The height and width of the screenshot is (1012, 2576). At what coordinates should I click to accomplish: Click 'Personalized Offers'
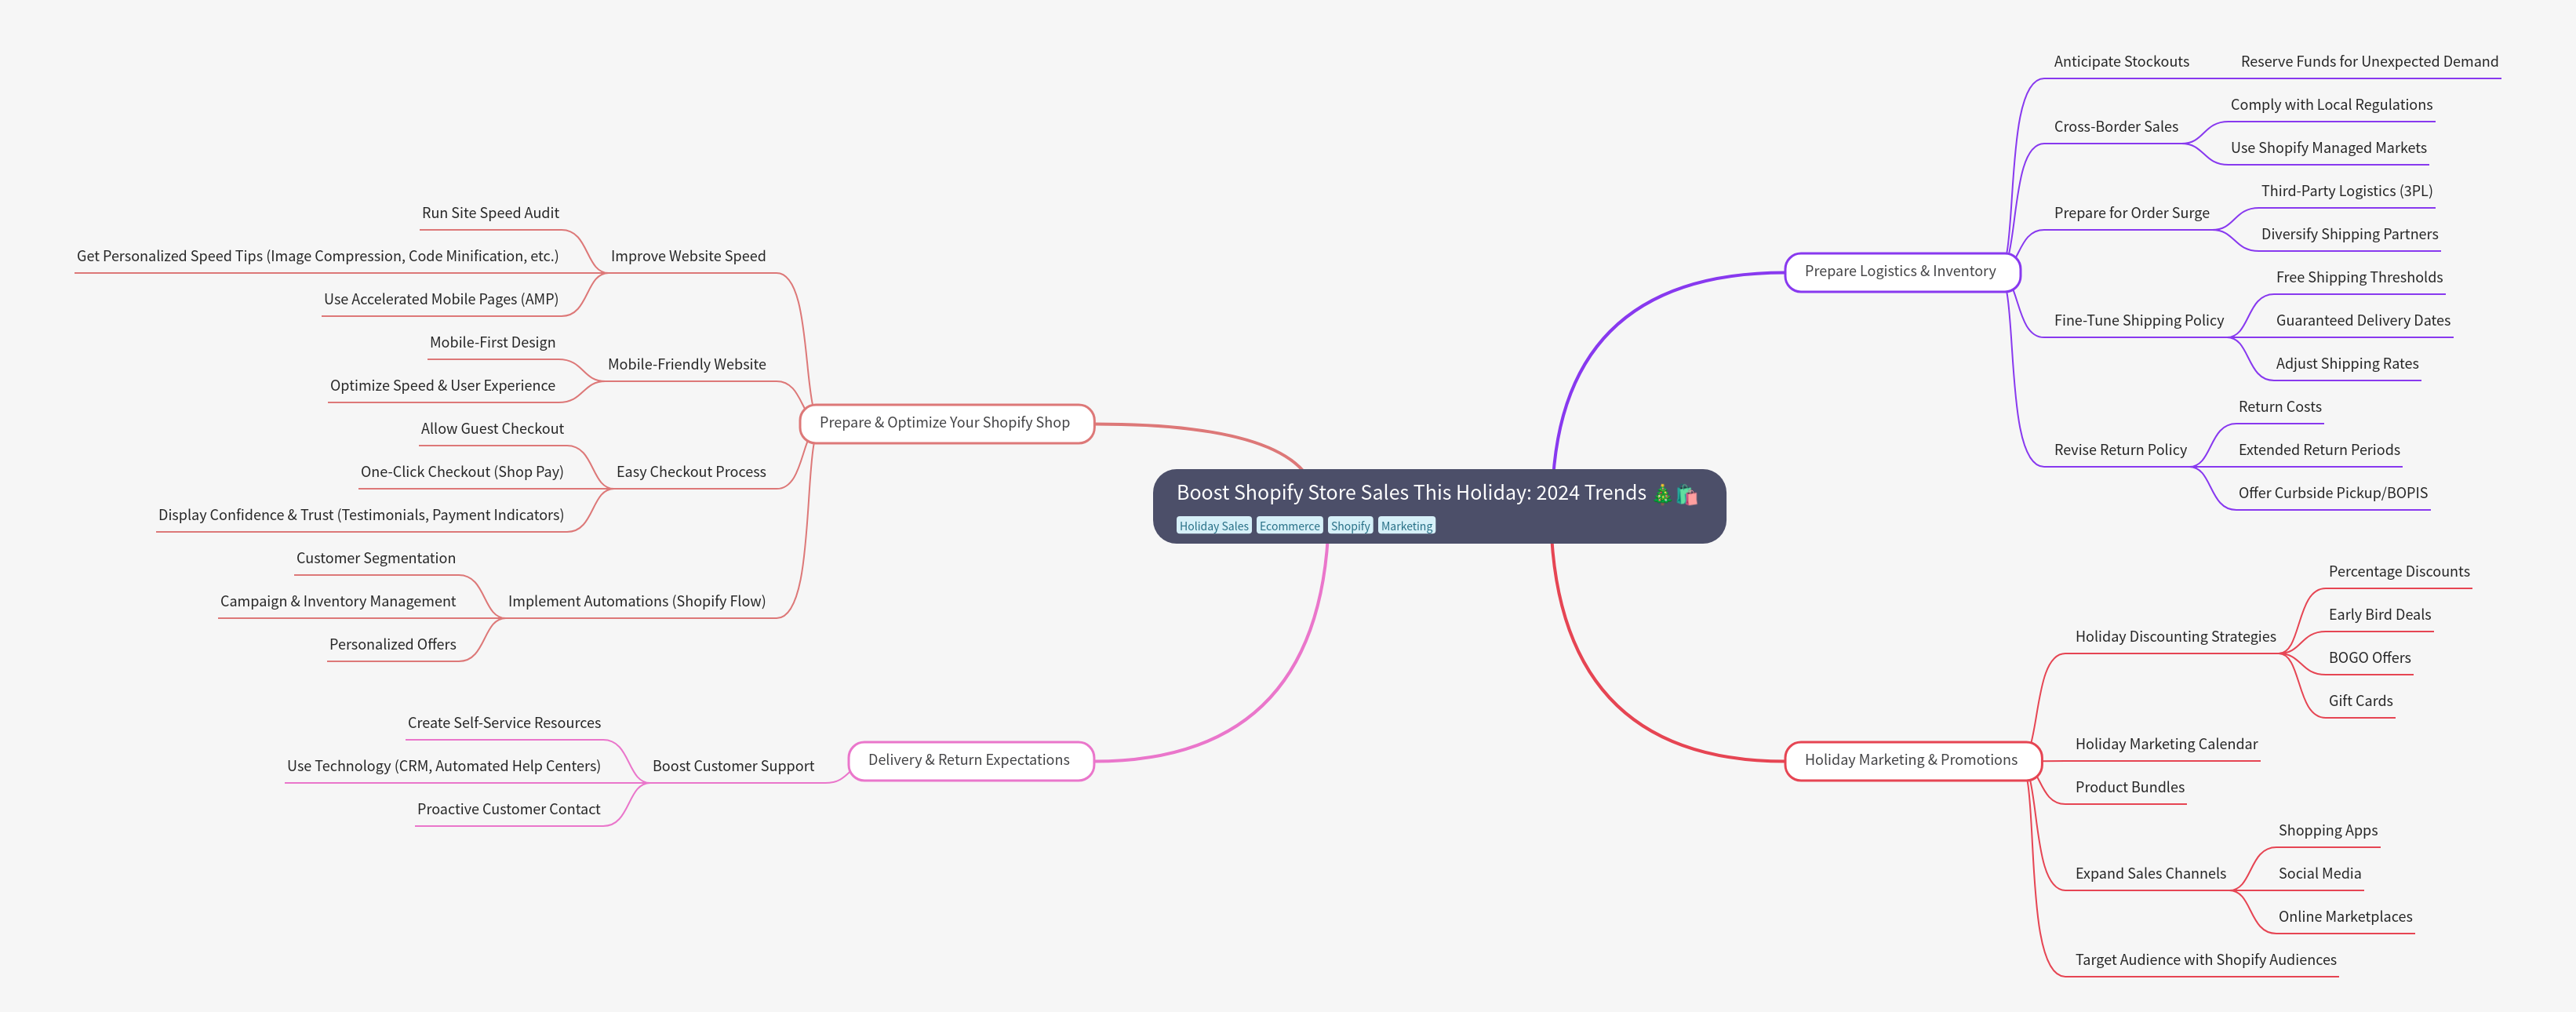tap(393, 644)
